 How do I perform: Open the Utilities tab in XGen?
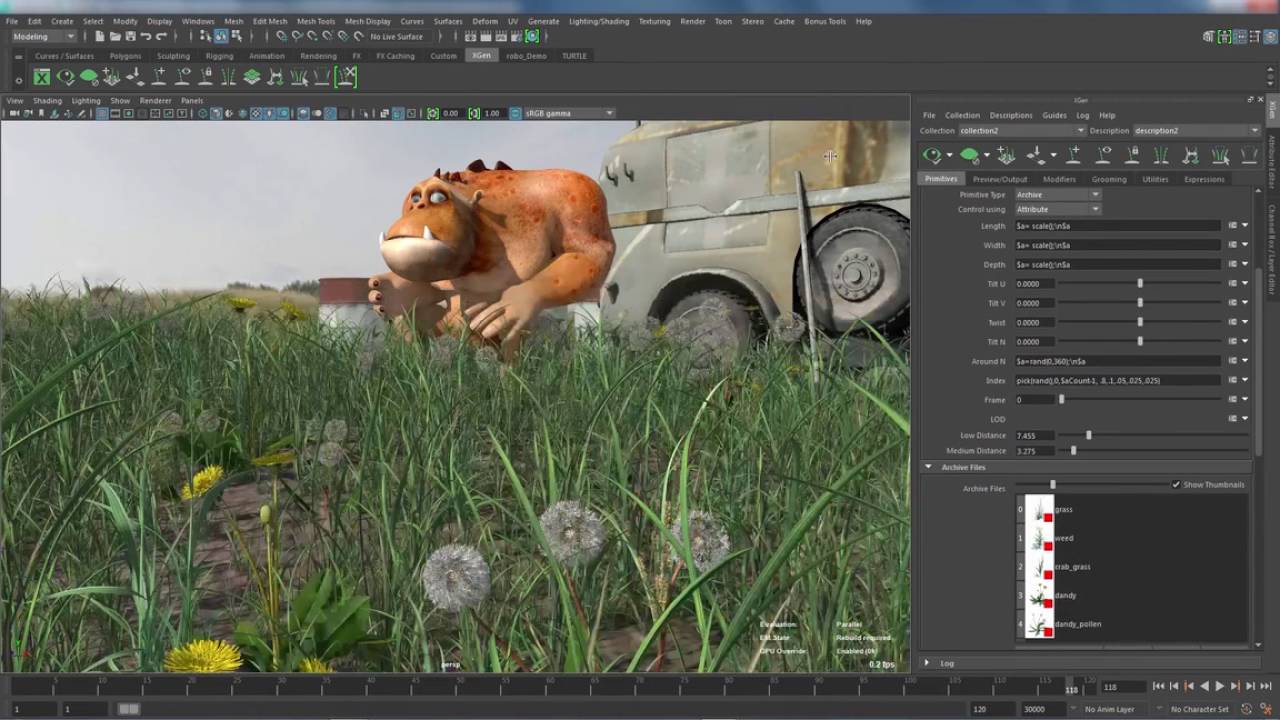[x=1155, y=179]
